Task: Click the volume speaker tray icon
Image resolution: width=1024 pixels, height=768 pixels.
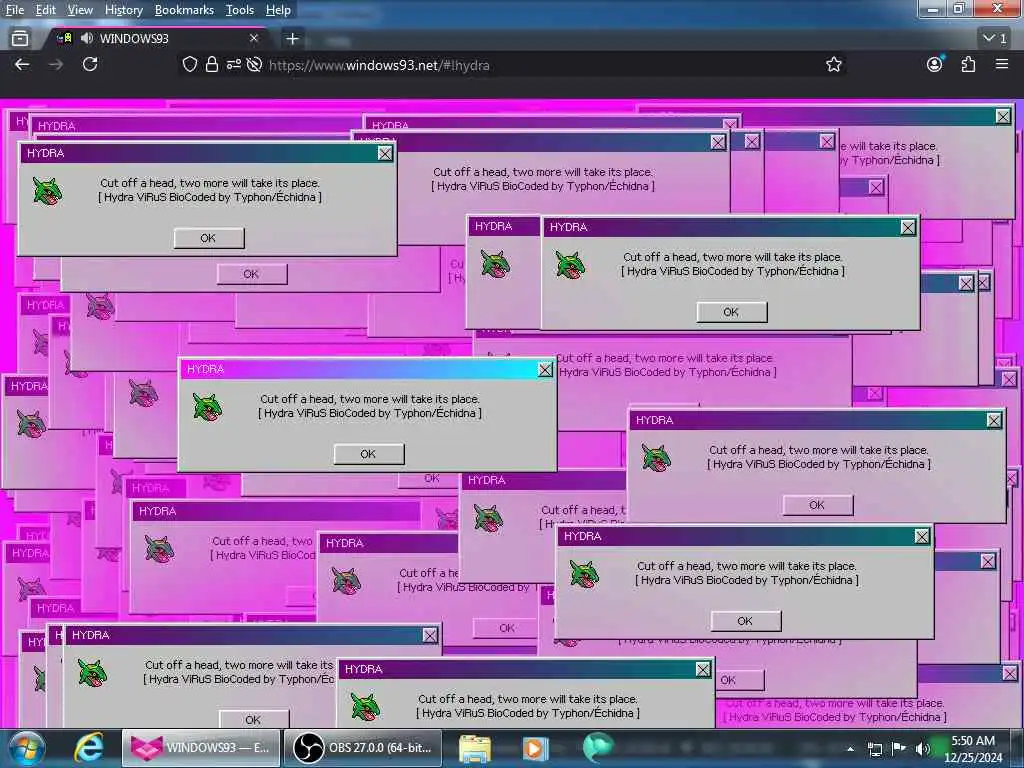Action: [922, 749]
